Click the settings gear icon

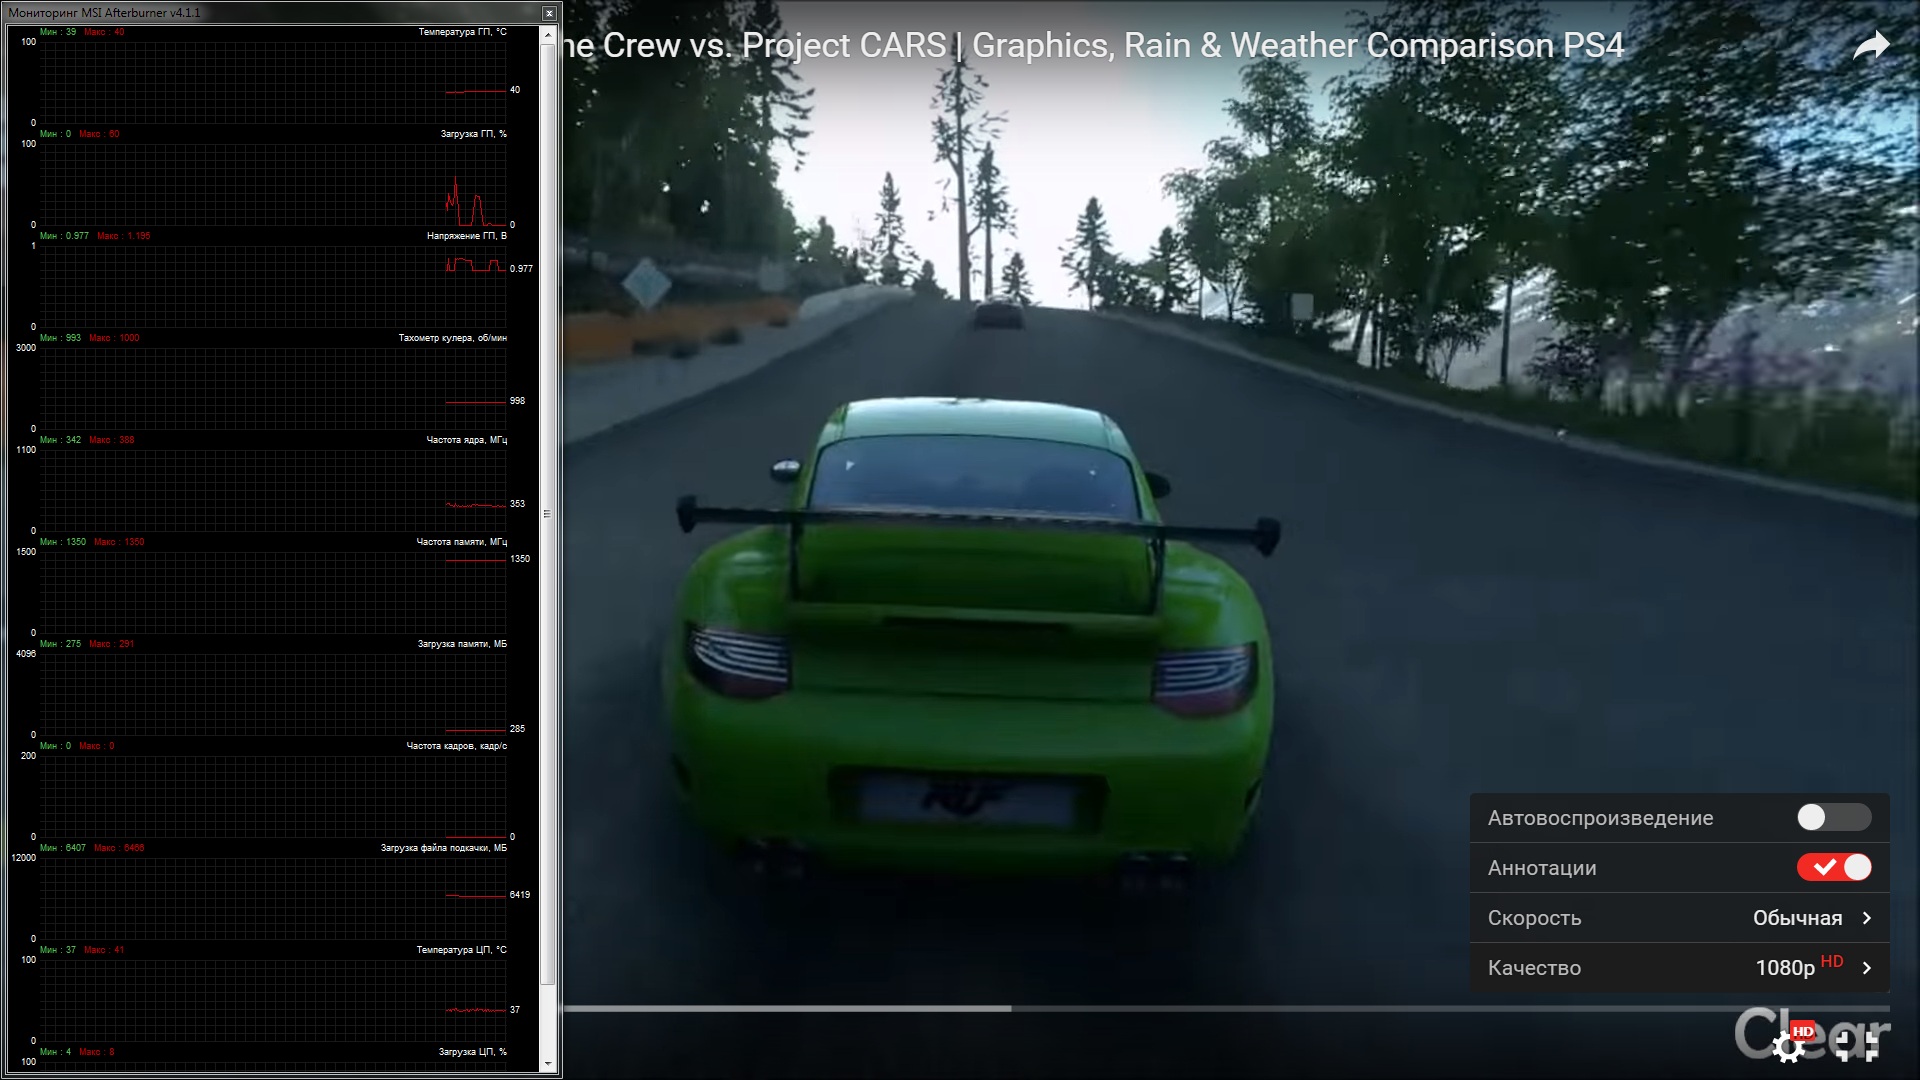coord(1788,1047)
